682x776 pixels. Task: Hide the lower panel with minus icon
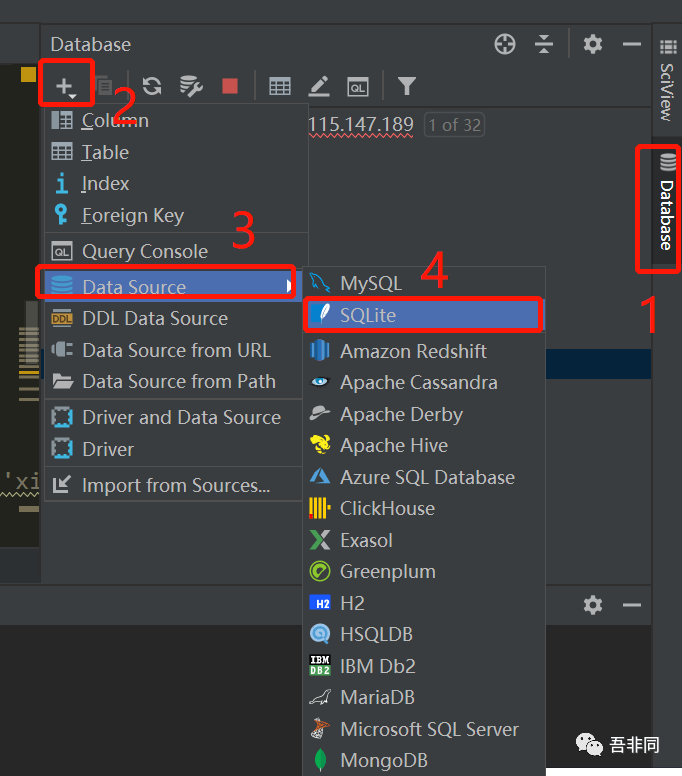pyautogui.click(x=632, y=605)
